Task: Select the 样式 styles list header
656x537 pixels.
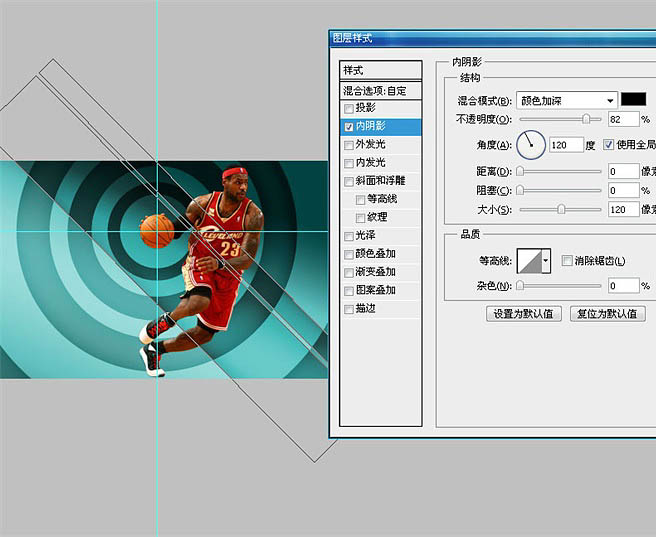Action: [x=380, y=70]
